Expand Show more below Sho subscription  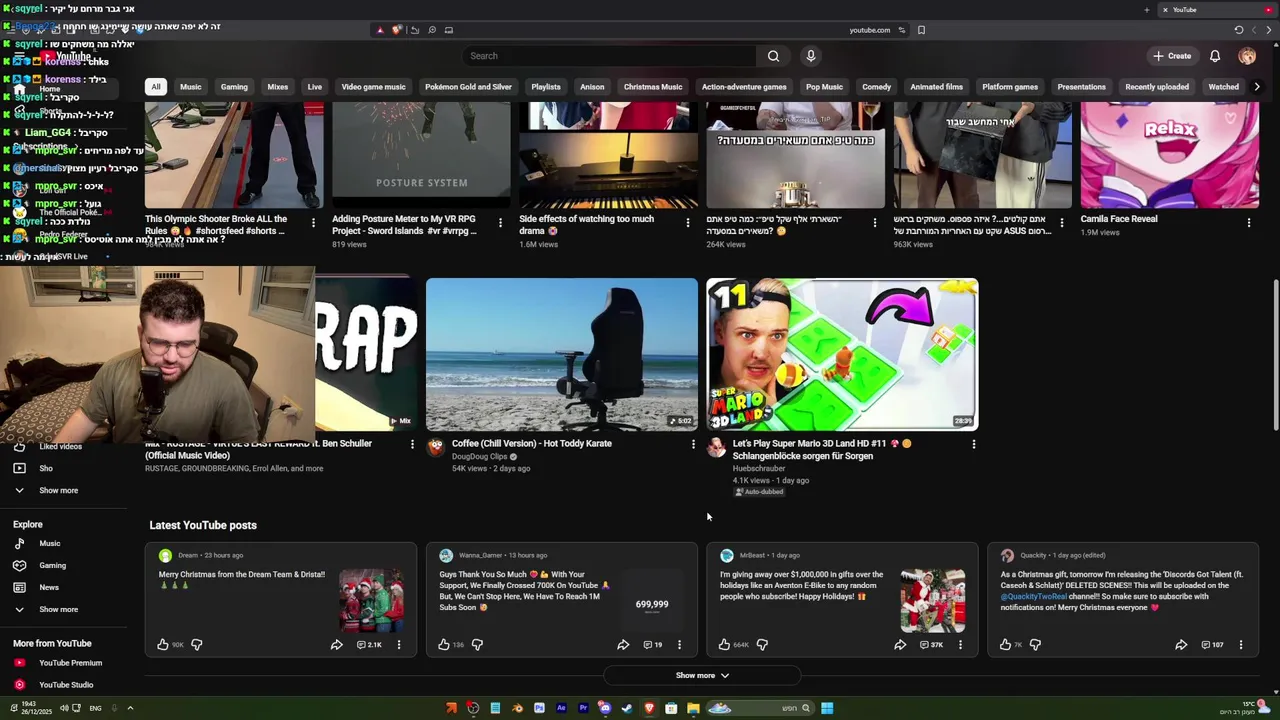click(58, 490)
